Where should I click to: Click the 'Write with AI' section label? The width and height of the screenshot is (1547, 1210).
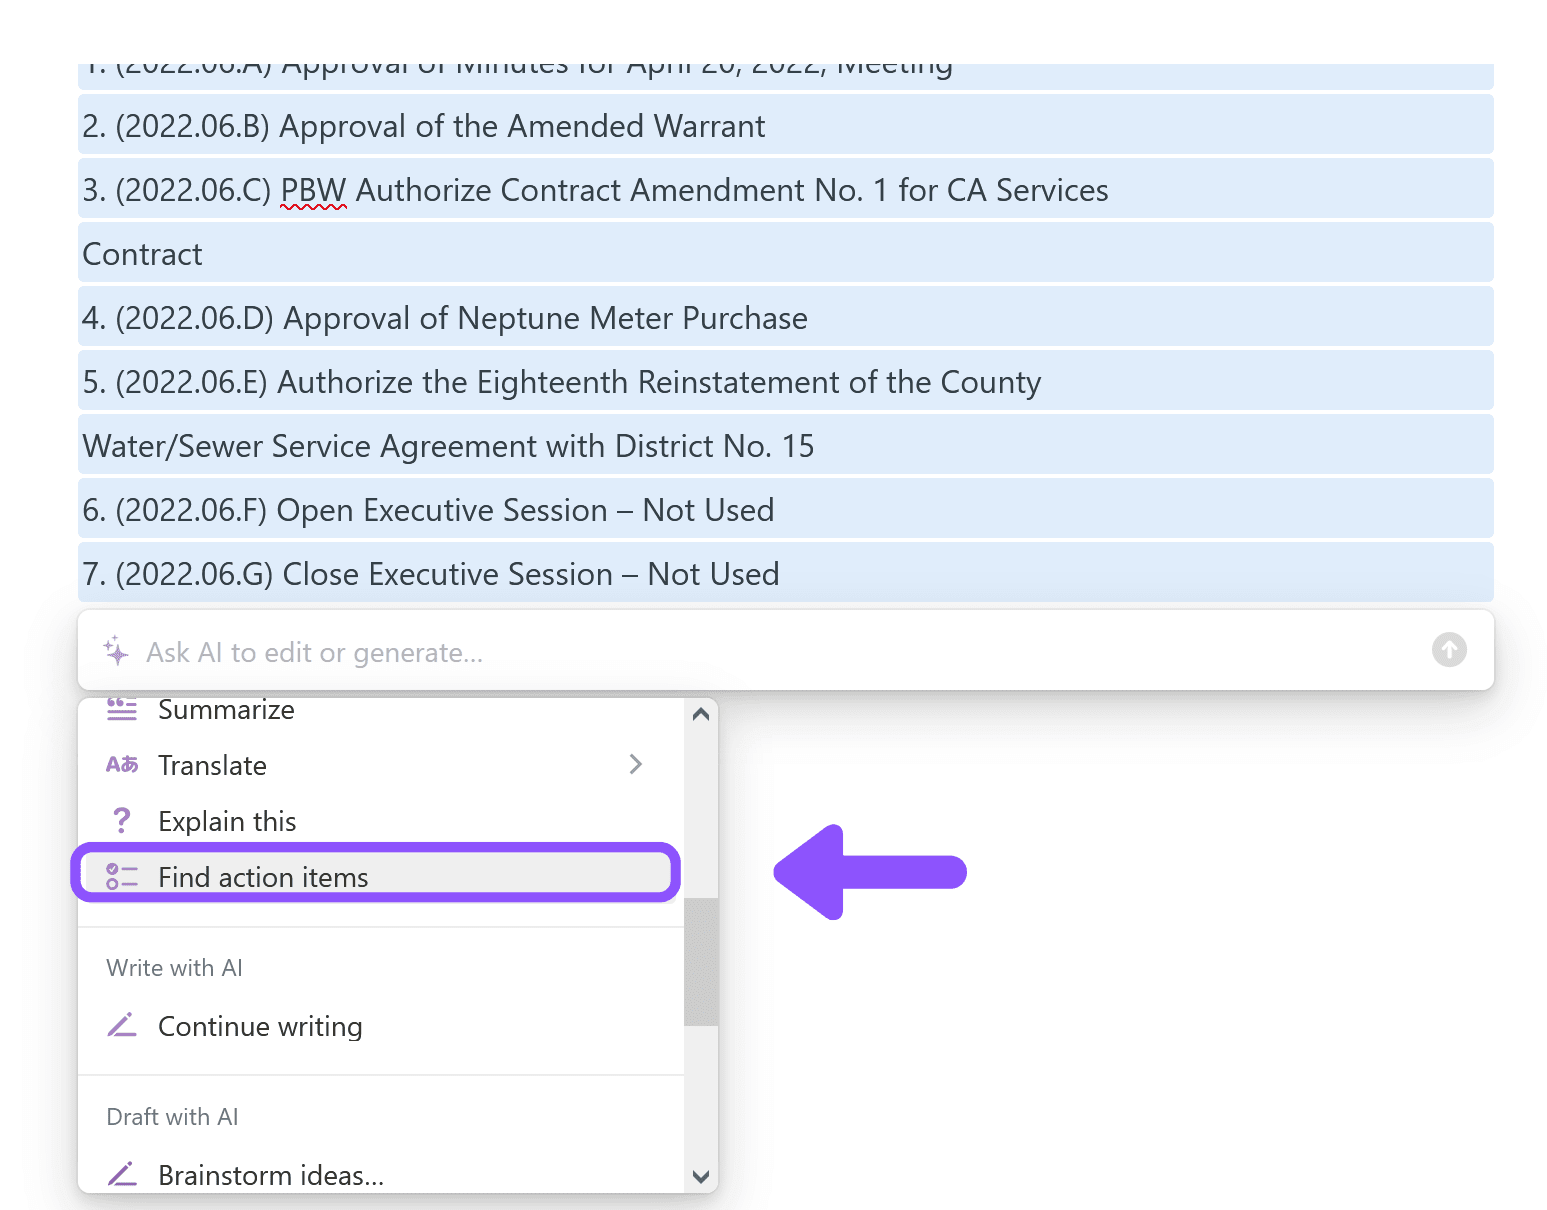click(174, 968)
